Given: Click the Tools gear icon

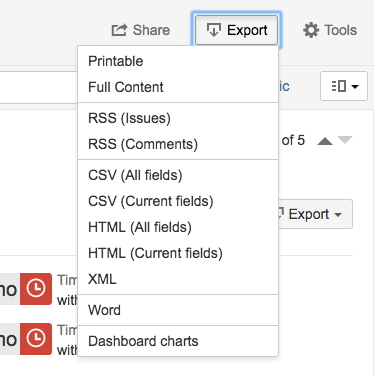Looking at the screenshot, I should [311, 30].
